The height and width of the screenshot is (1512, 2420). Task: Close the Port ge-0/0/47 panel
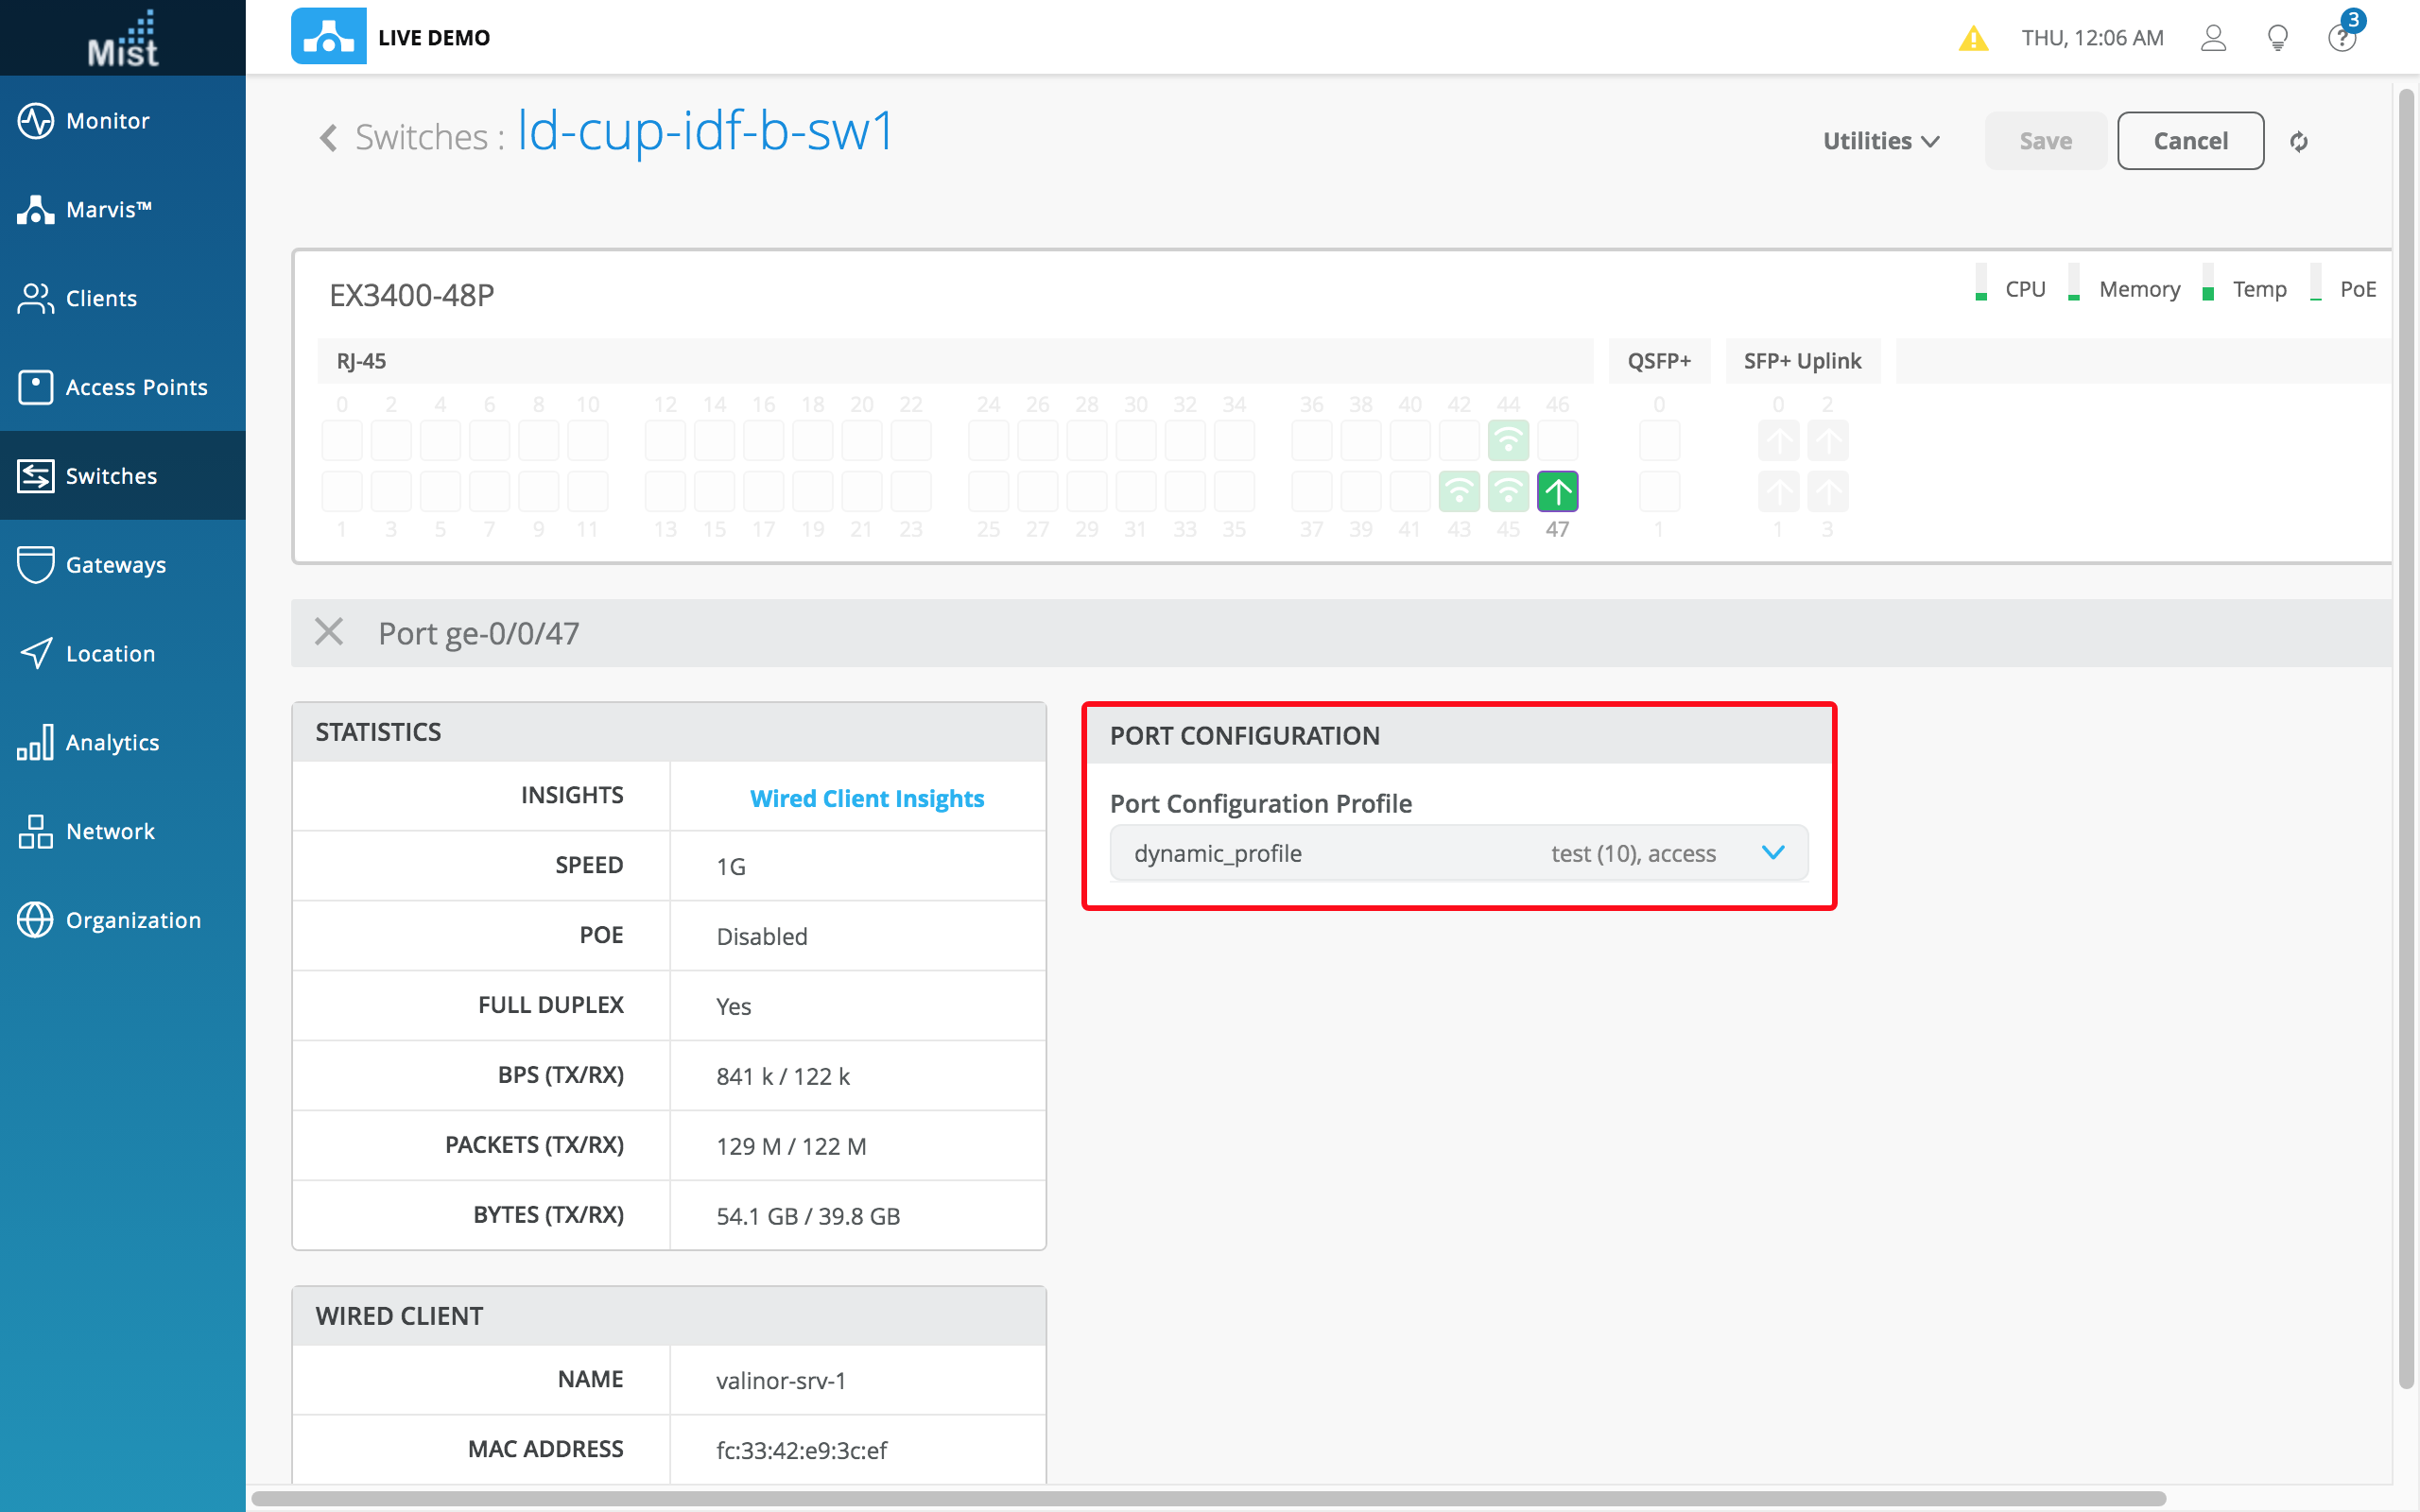point(329,632)
